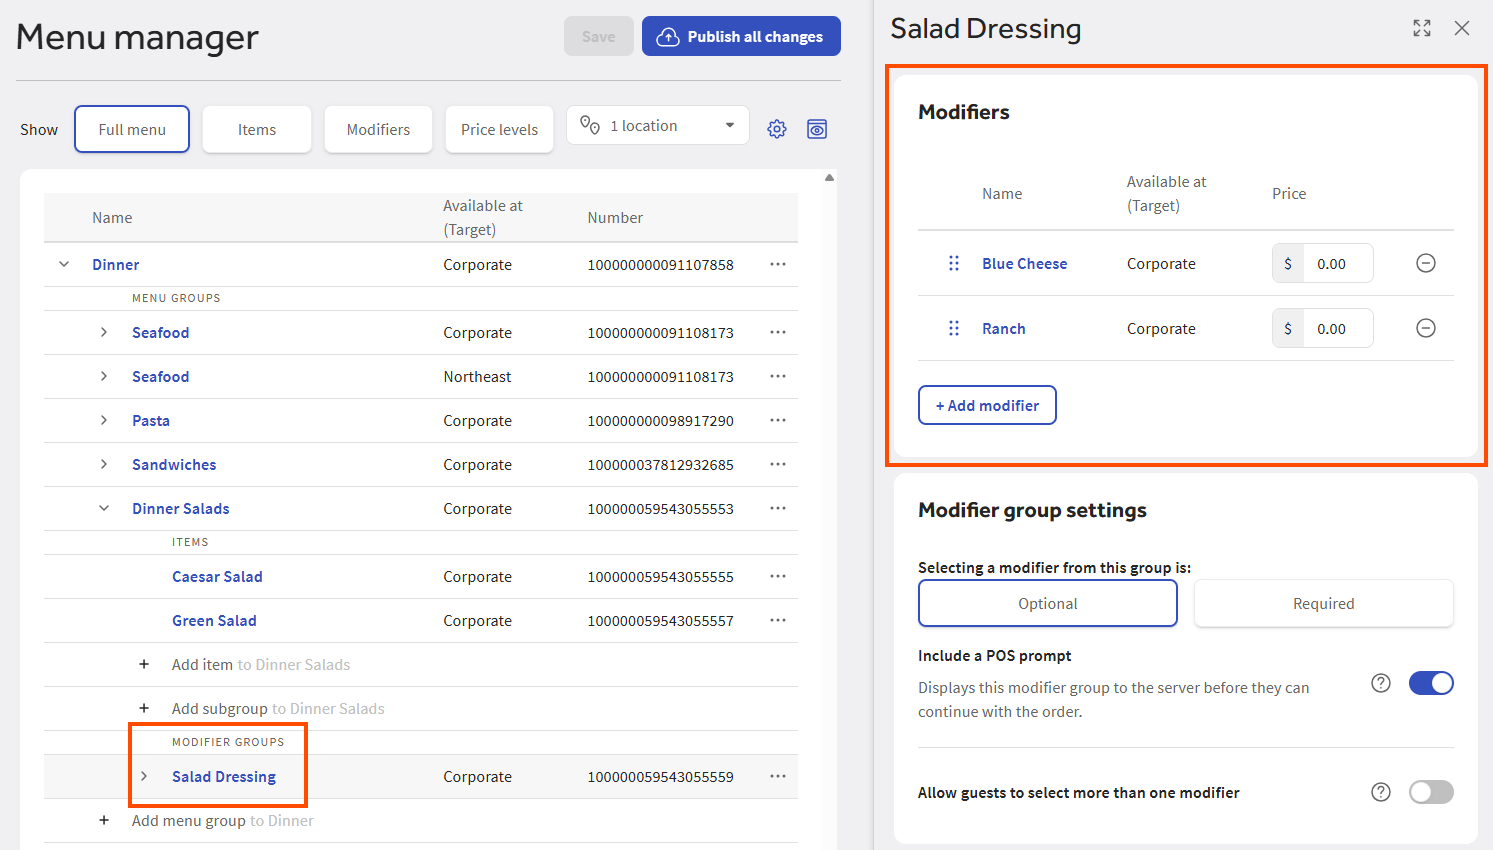Click the minus icon for Ranch
Image resolution: width=1493 pixels, height=850 pixels.
[x=1426, y=328]
